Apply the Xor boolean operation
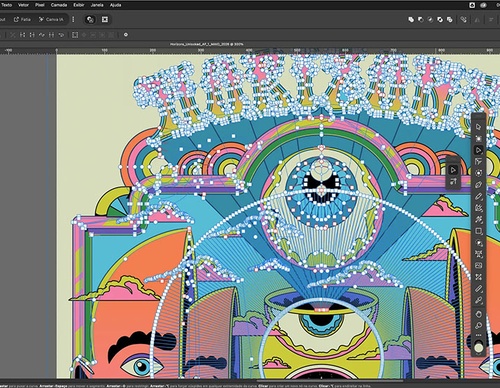500x388 pixels. point(440,20)
